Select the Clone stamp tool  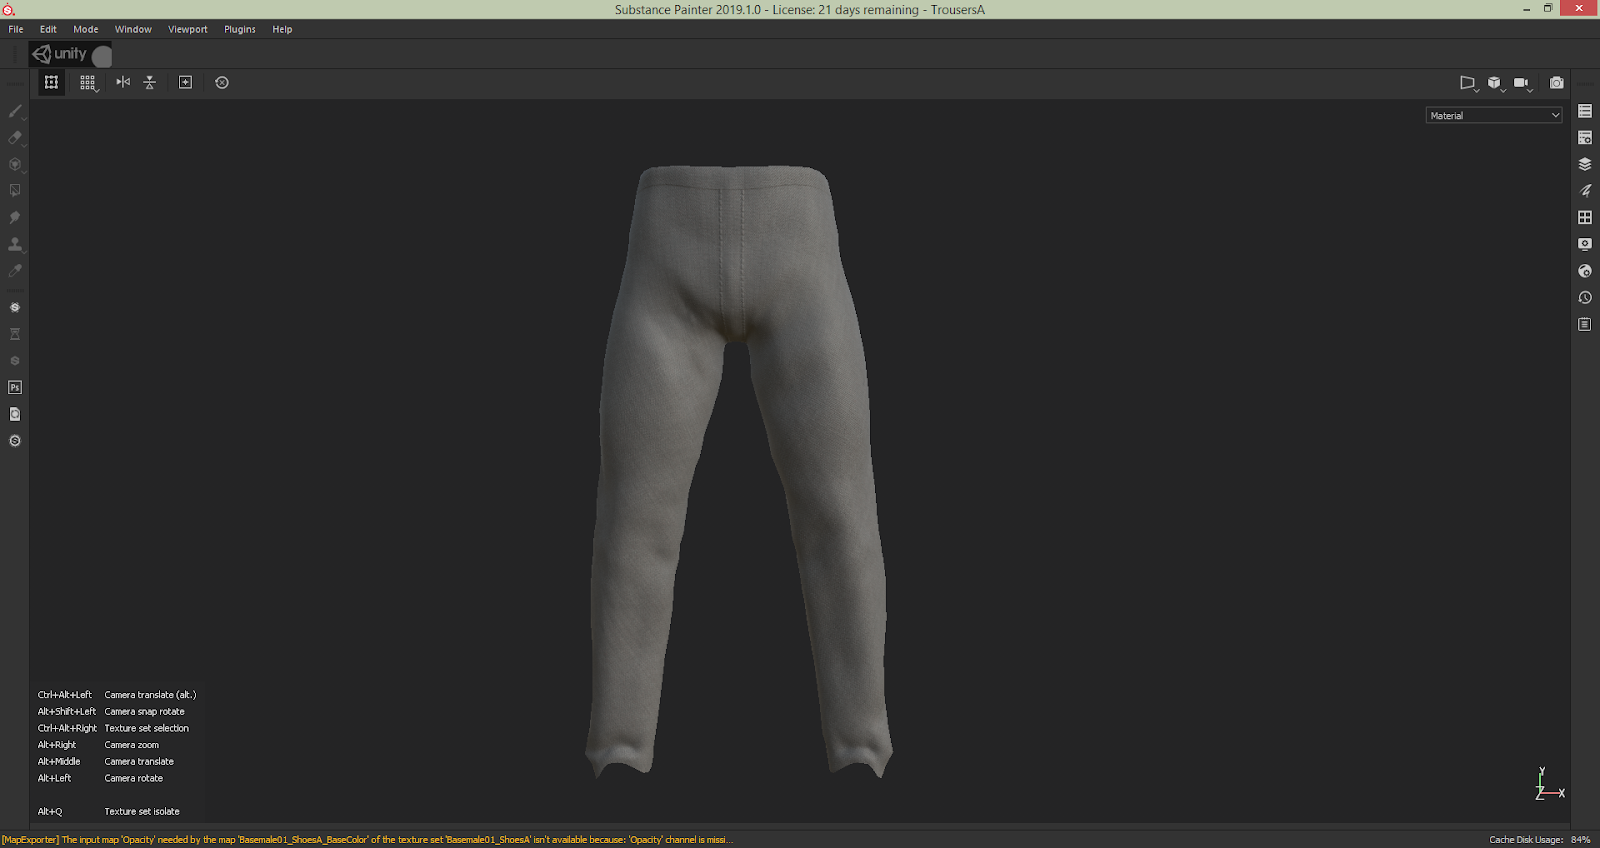(15, 244)
